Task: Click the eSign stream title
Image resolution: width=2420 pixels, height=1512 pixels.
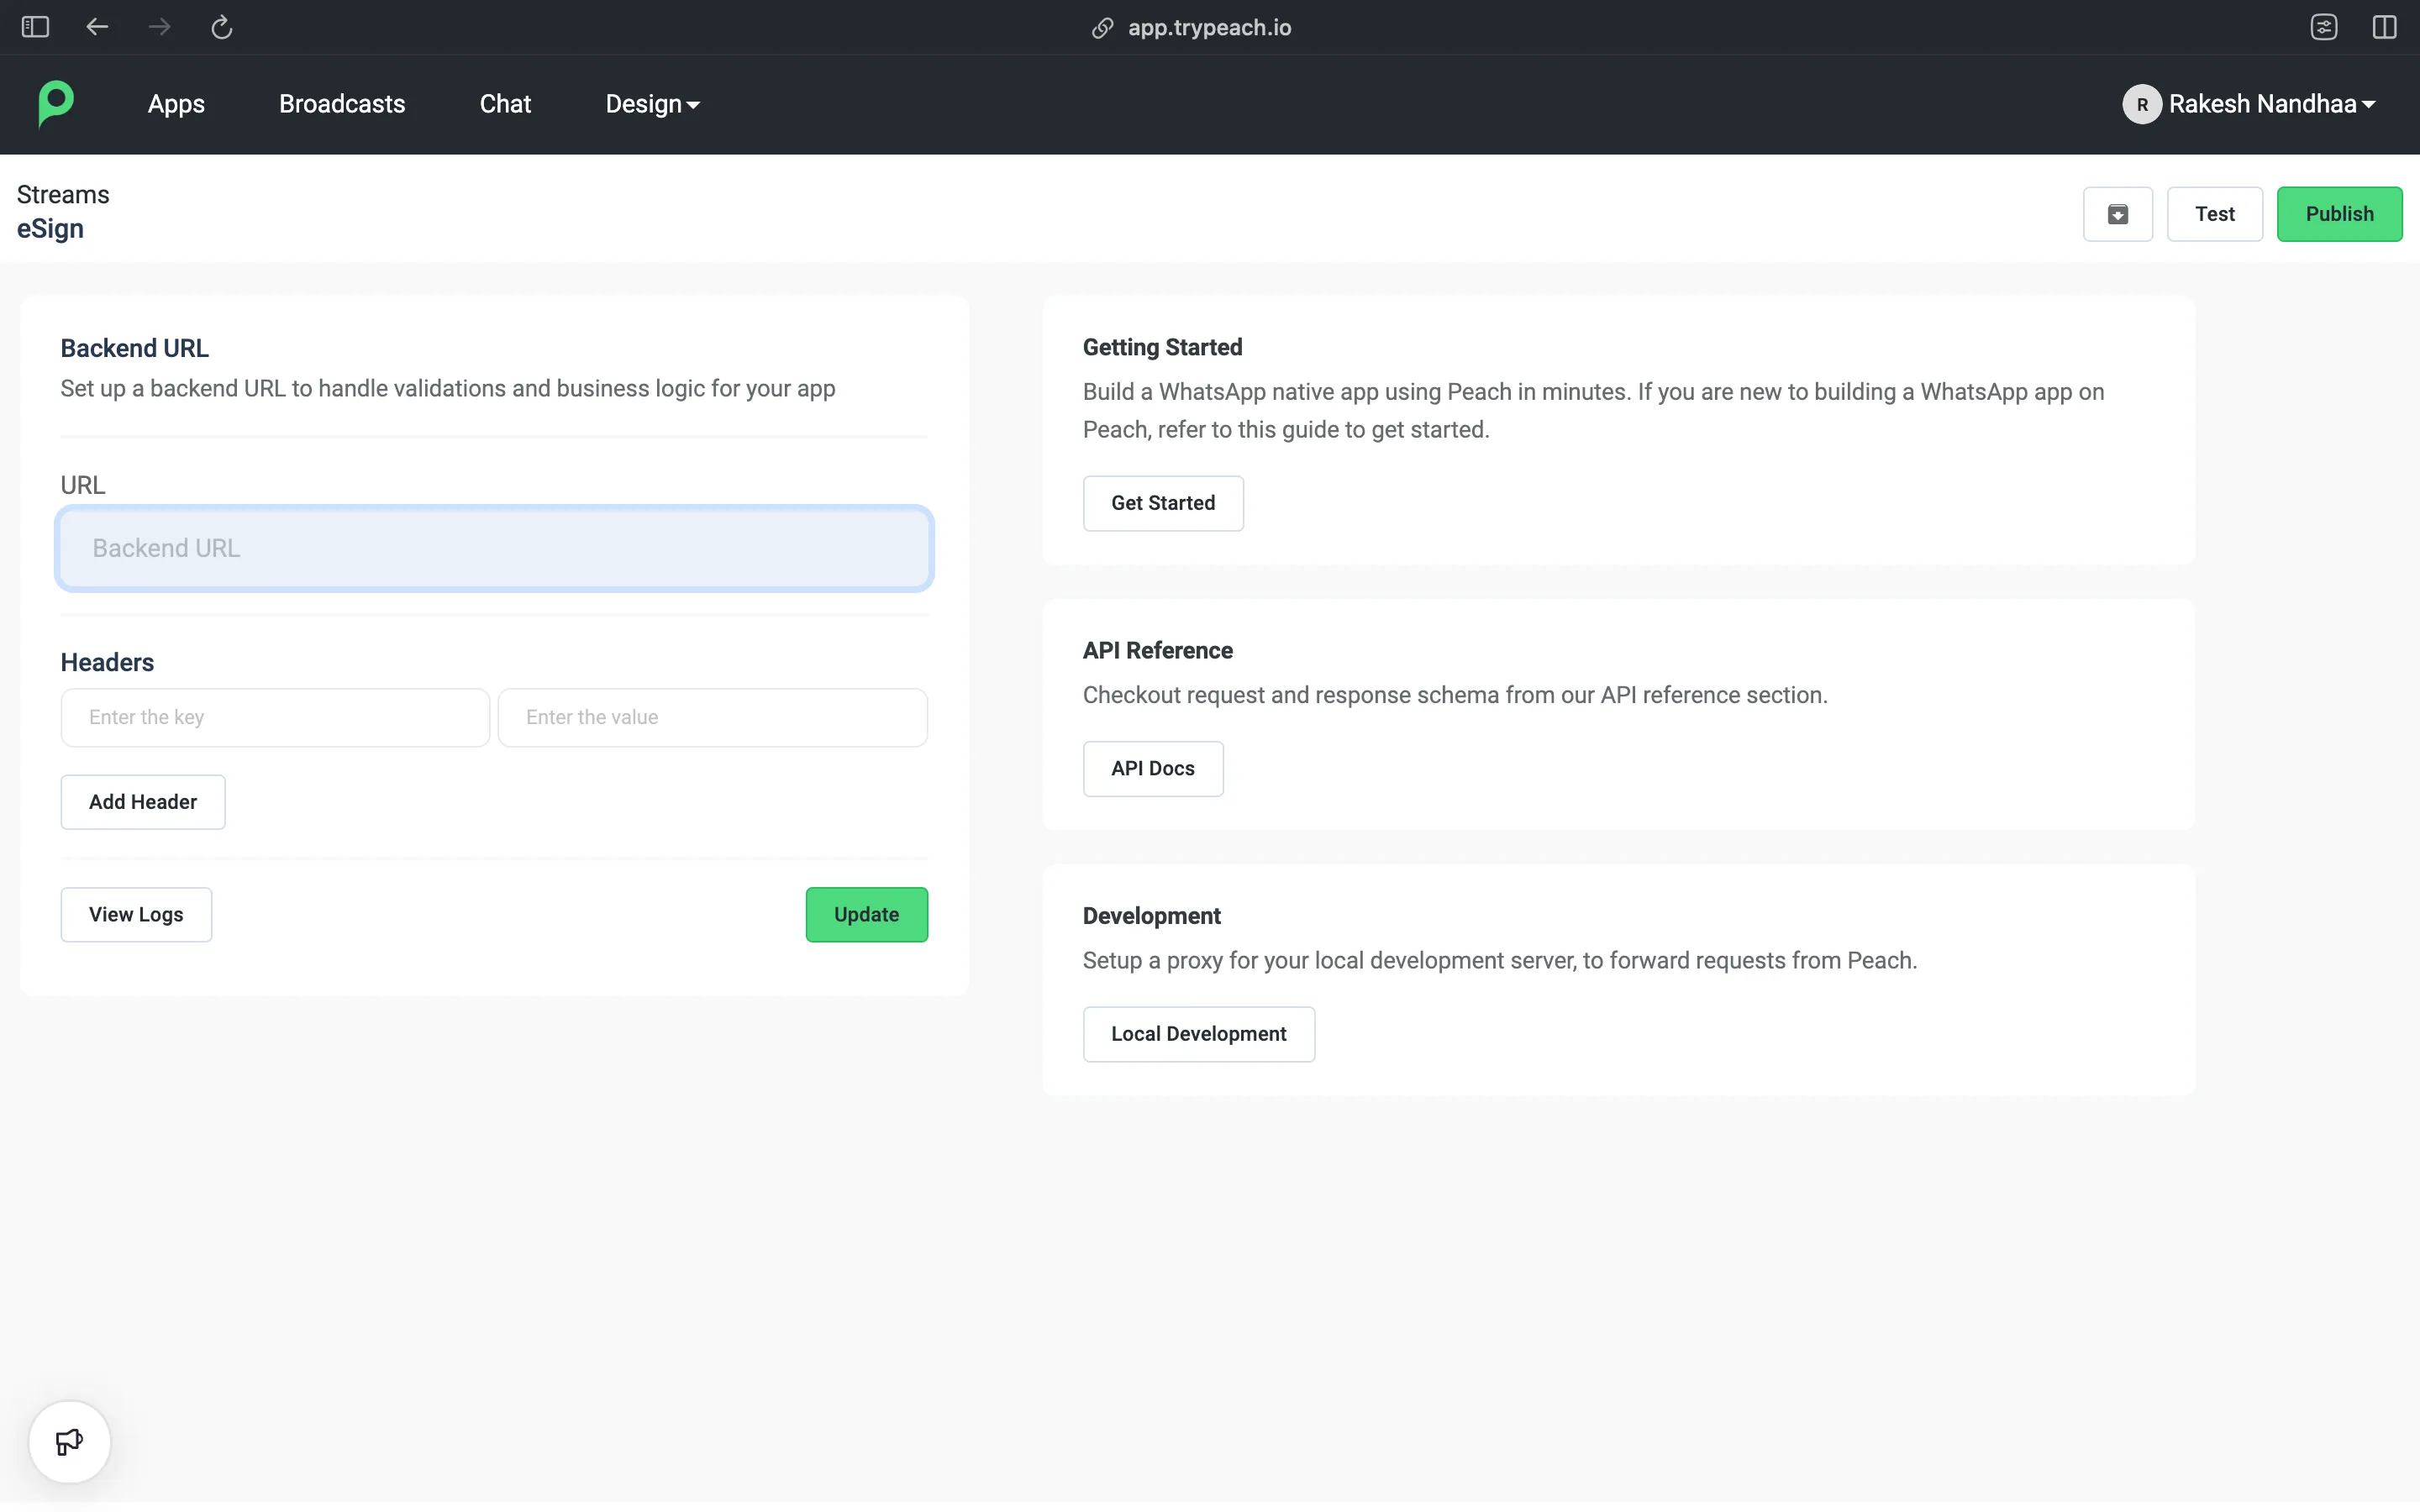Action: (x=50, y=229)
